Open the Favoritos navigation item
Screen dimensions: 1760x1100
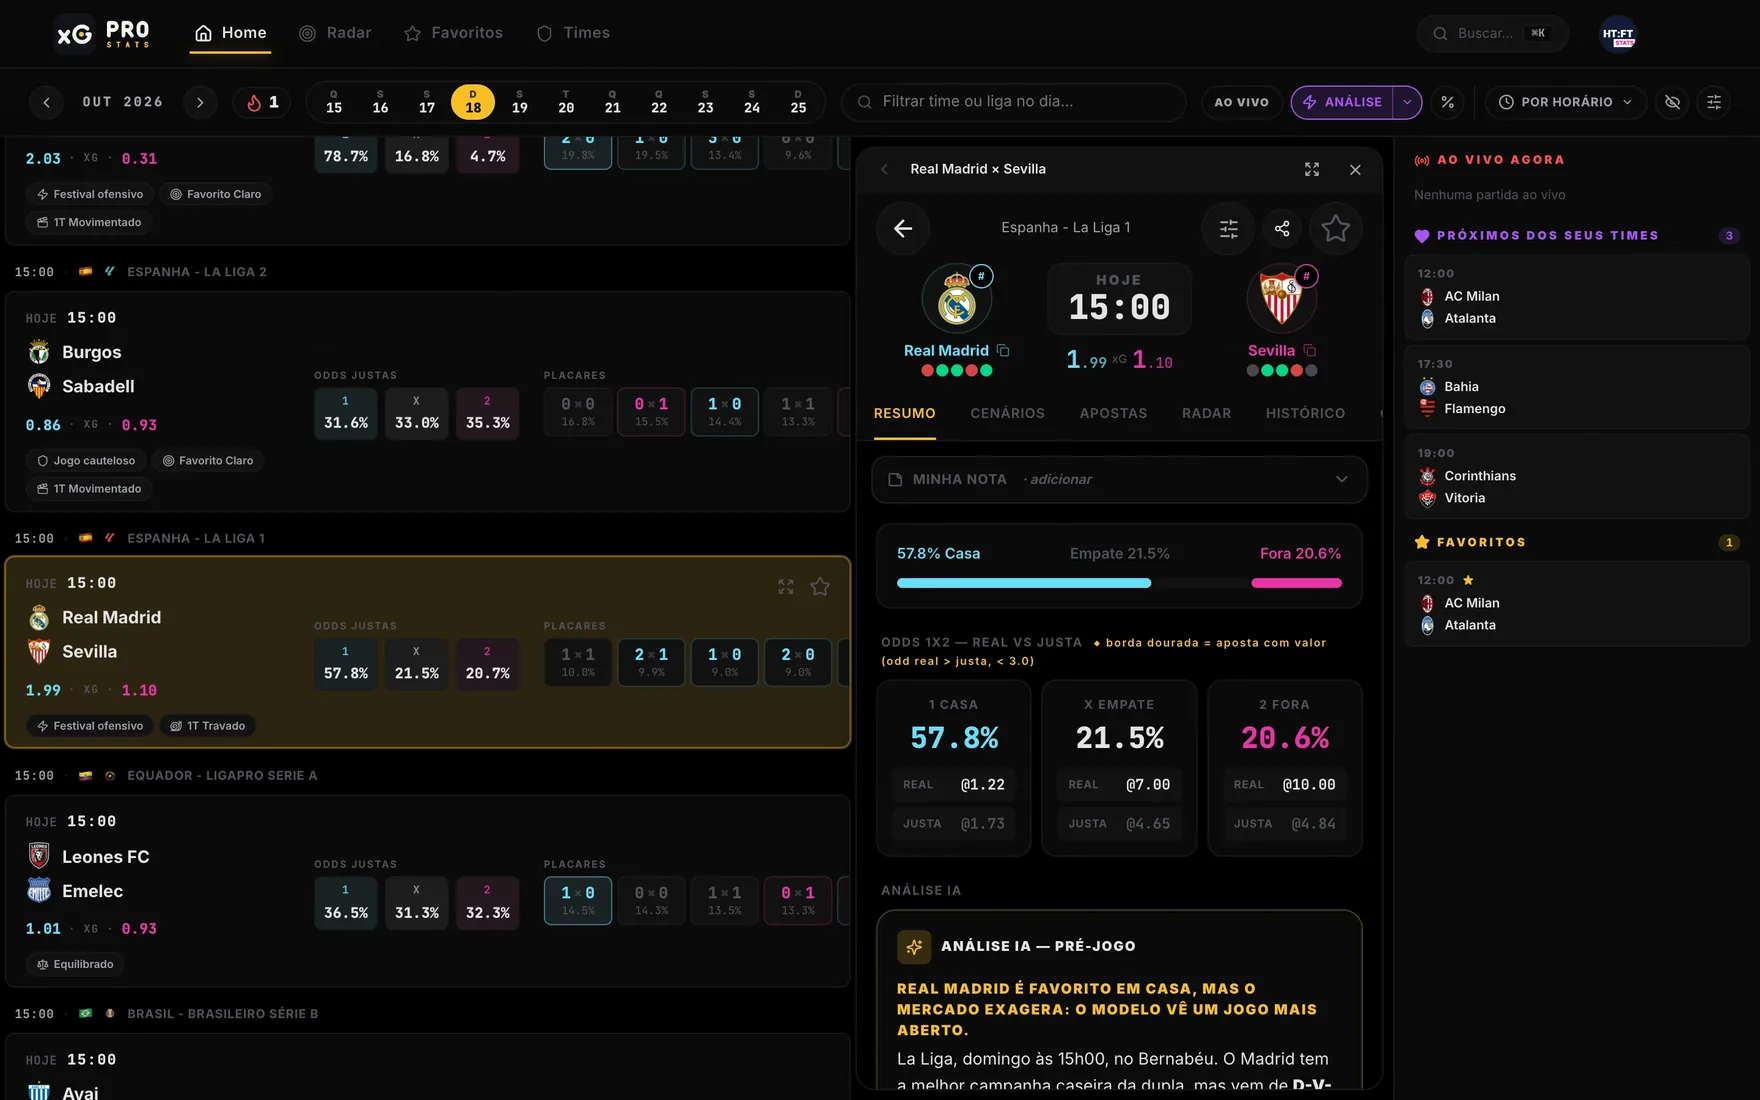click(453, 33)
